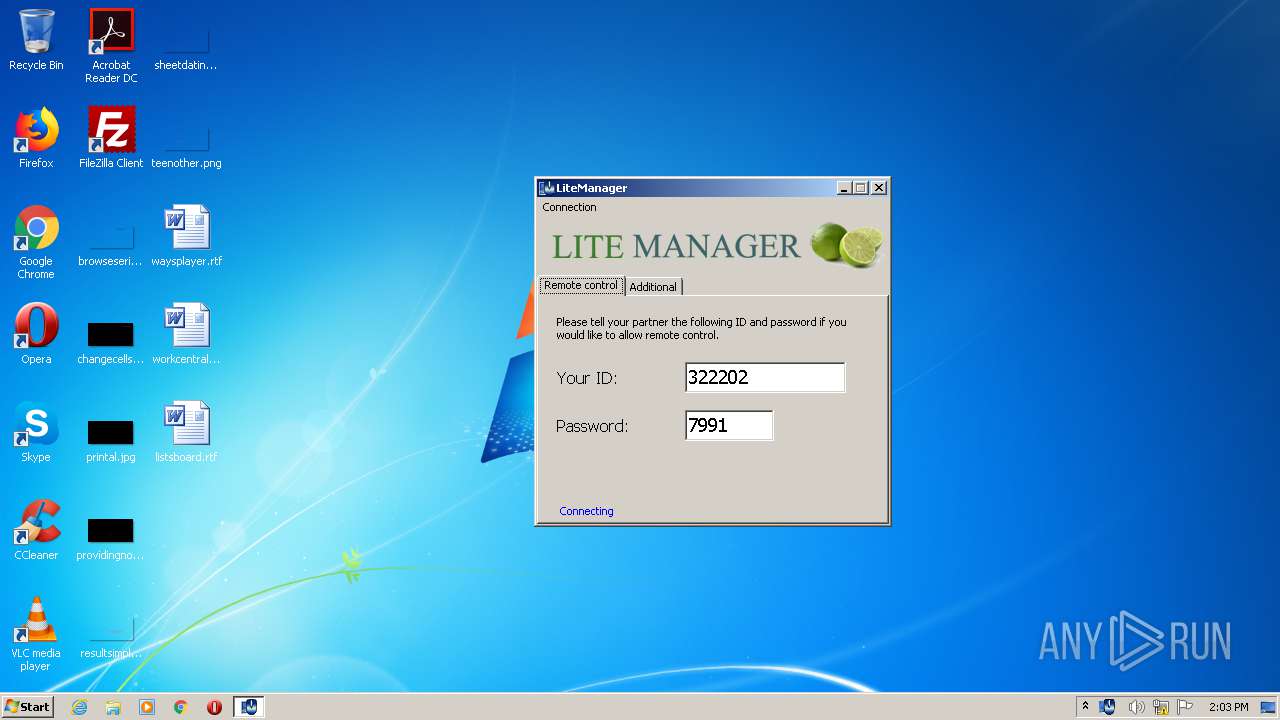This screenshot has width=1280, height=720.
Task: Open Windows Explorer from the taskbar
Action: [x=113, y=707]
